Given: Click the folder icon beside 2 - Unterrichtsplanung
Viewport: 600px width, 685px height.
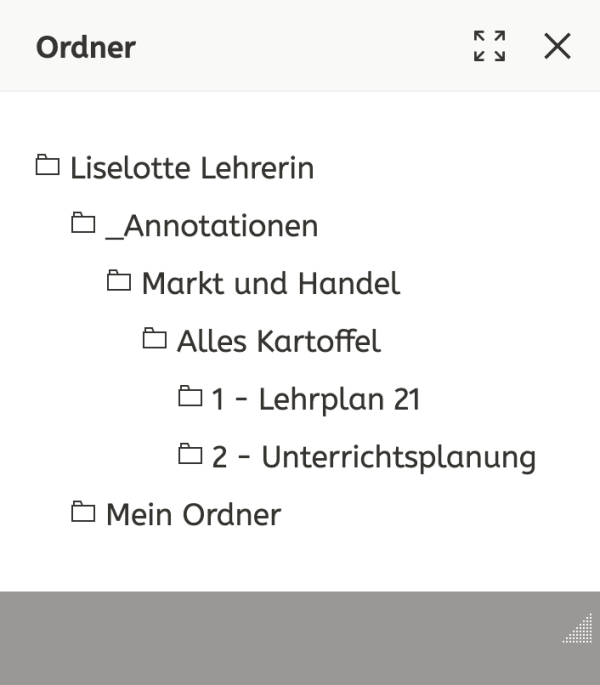Looking at the screenshot, I should (x=191, y=453).
